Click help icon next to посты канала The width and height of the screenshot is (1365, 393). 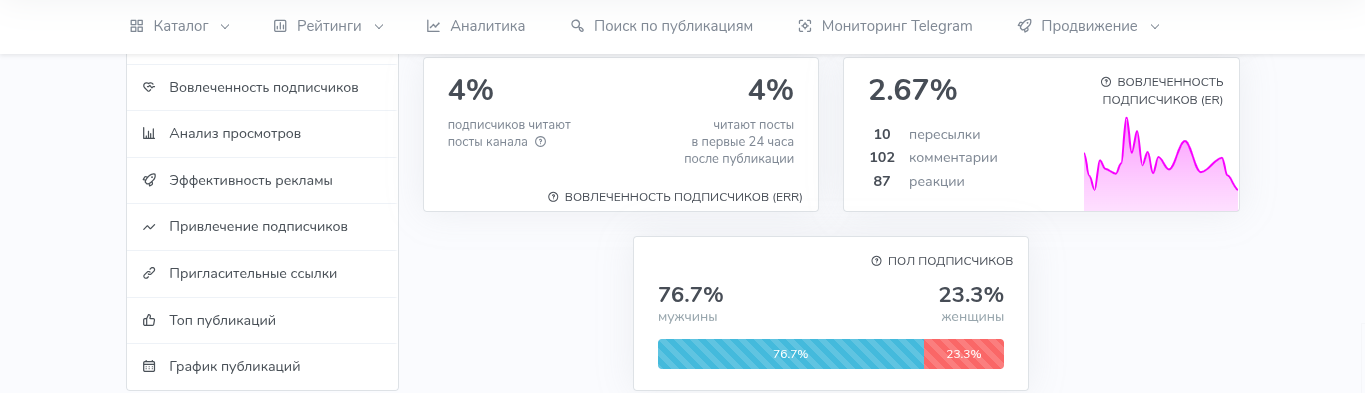point(540,141)
